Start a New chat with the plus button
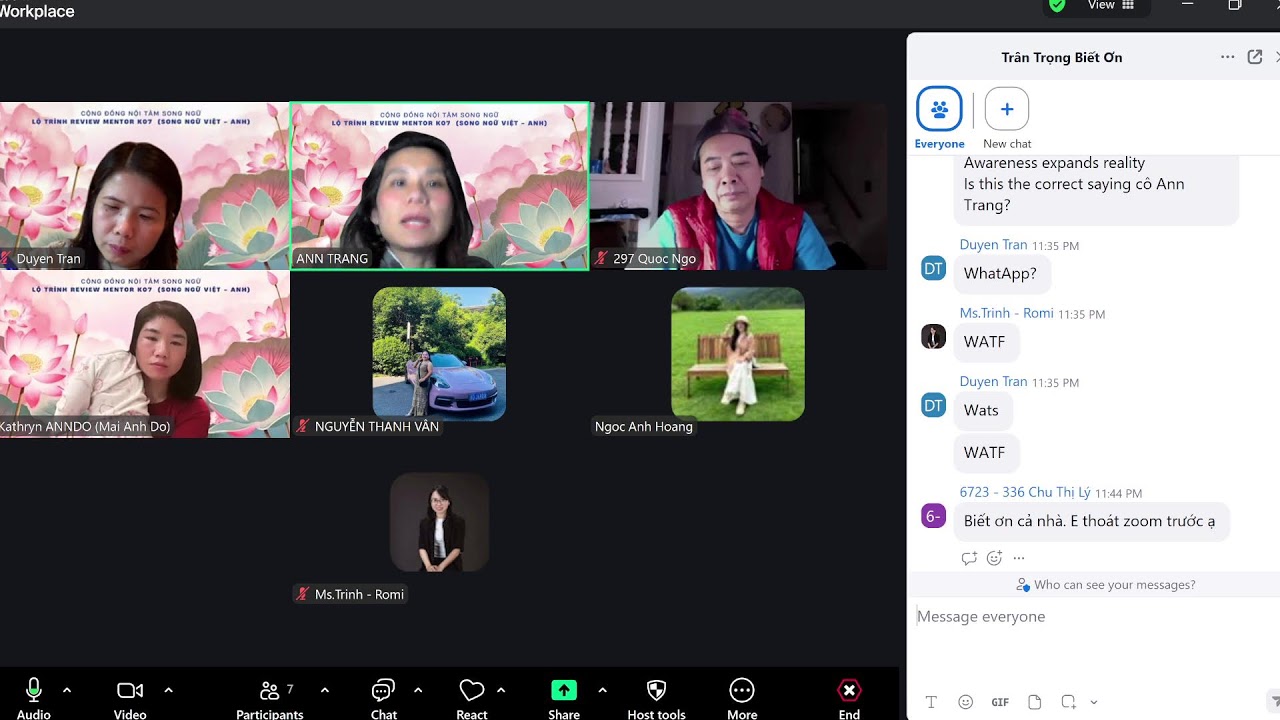This screenshot has height=720, width=1280. pyautogui.click(x=1007, y=109)
